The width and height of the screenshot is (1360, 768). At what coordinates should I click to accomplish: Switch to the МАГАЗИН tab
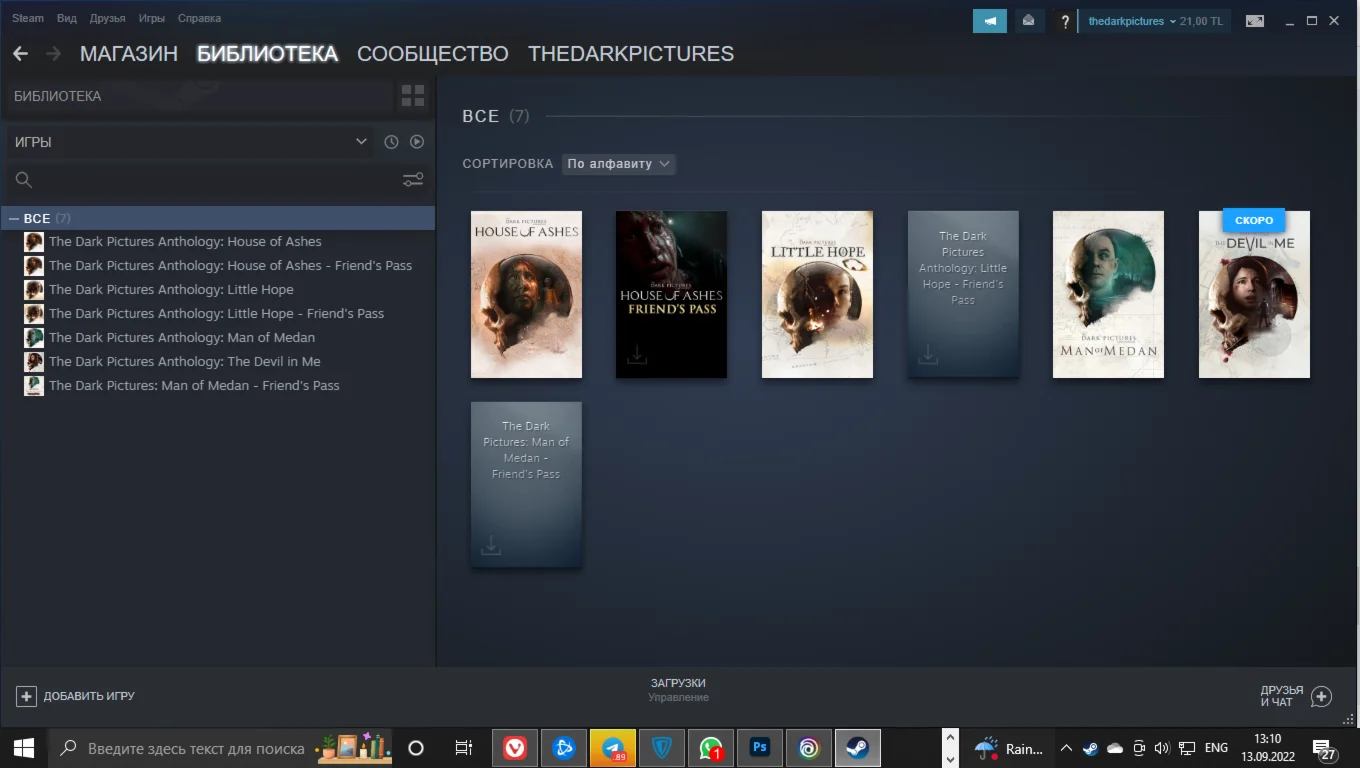pos(128,54)
